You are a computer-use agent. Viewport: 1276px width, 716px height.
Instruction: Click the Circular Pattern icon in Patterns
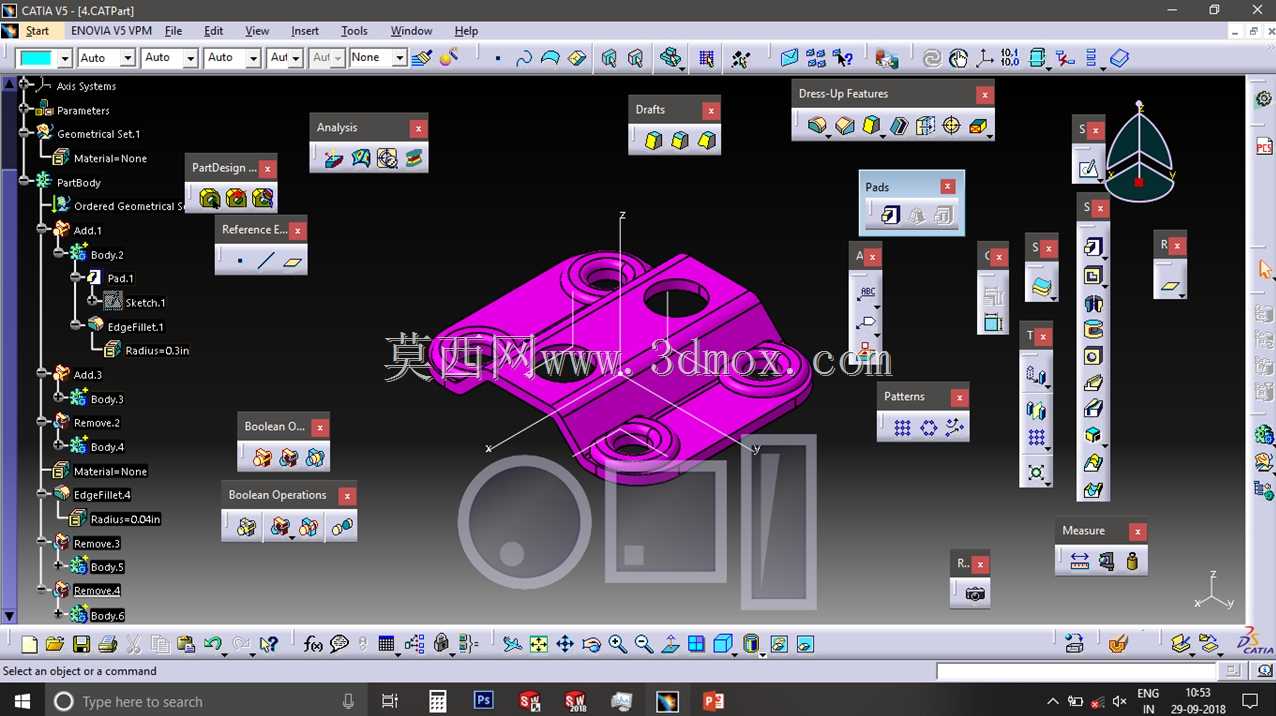[x=929, y=427]
